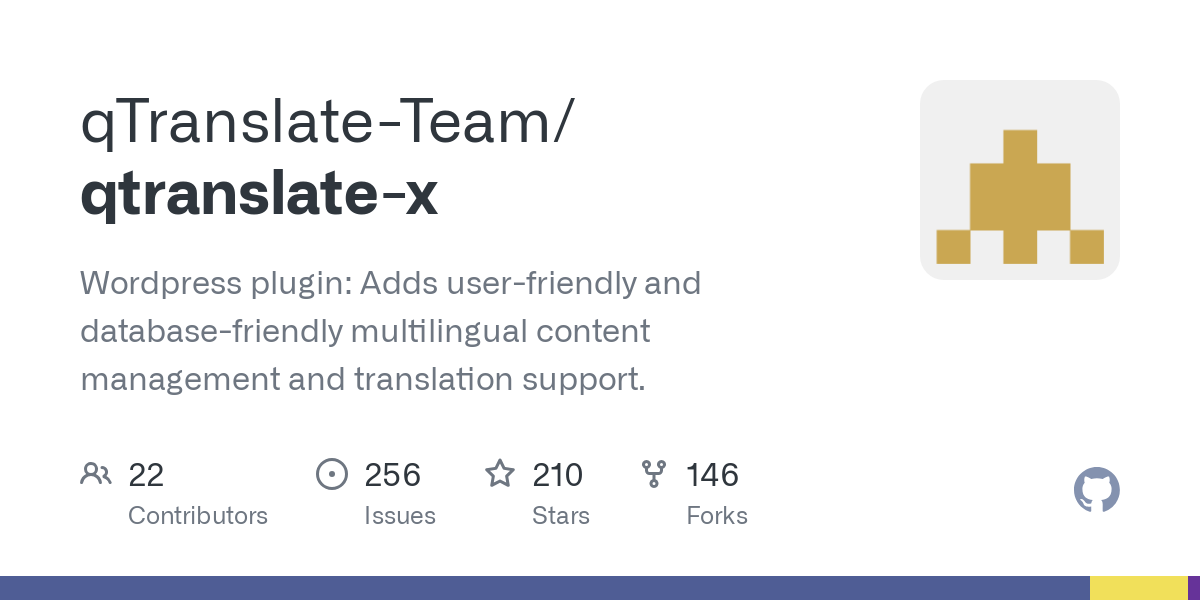Open the Stars label
The width and height of the screenshot is (1200, 600).
[x=561, y=516]
